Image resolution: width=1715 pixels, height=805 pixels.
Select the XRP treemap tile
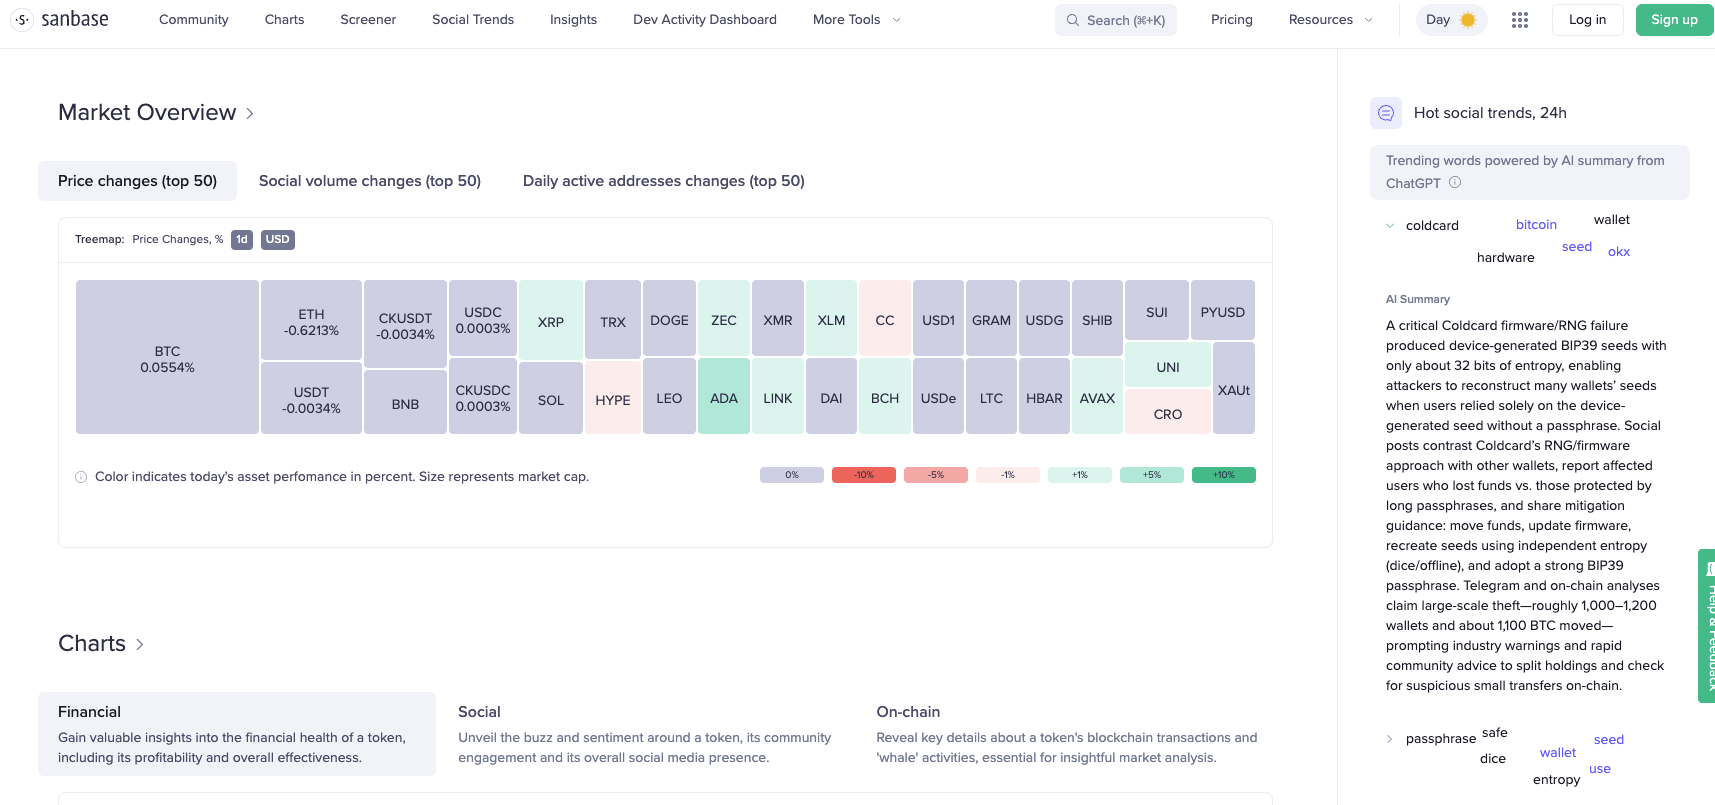(x=551, y=320)
